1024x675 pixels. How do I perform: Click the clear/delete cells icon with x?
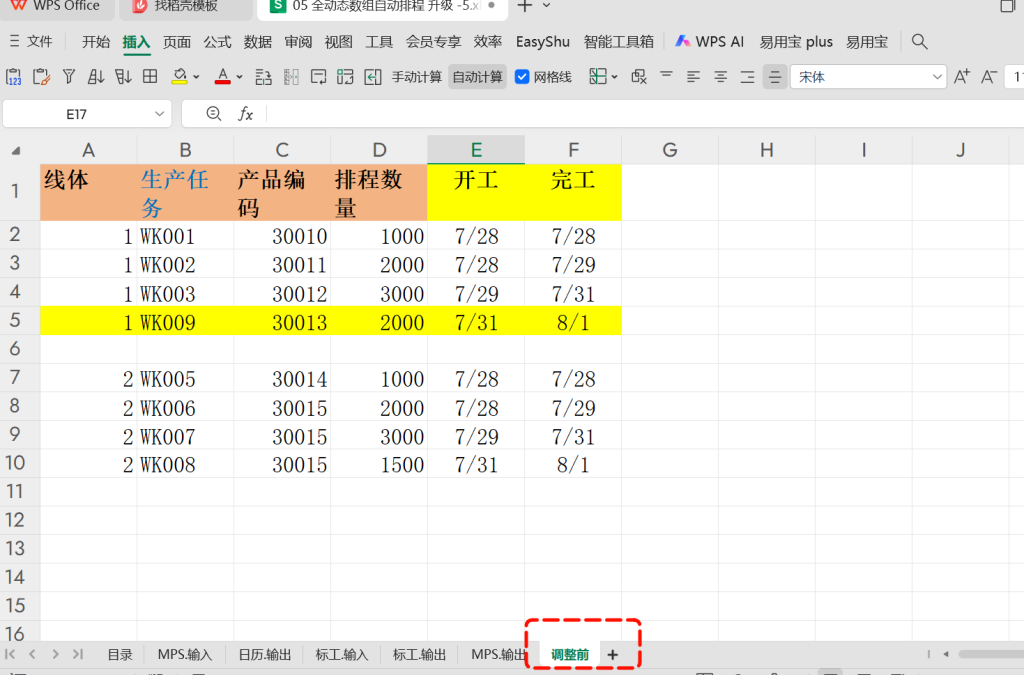click(639, 77)
